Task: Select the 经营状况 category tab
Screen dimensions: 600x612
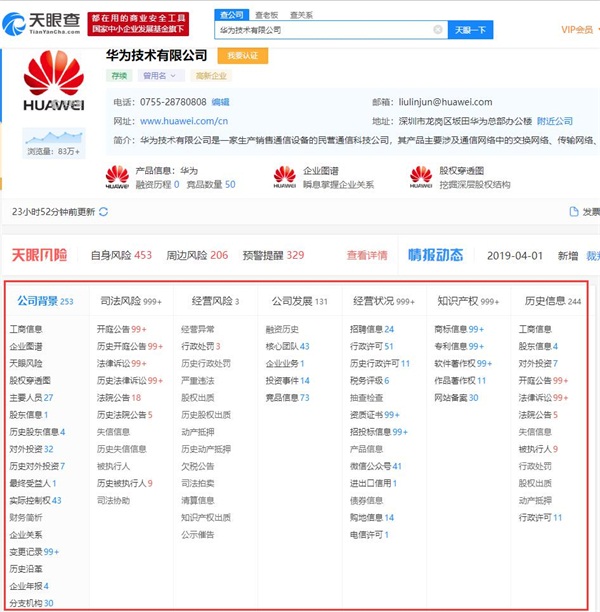Action: (384, 301)
